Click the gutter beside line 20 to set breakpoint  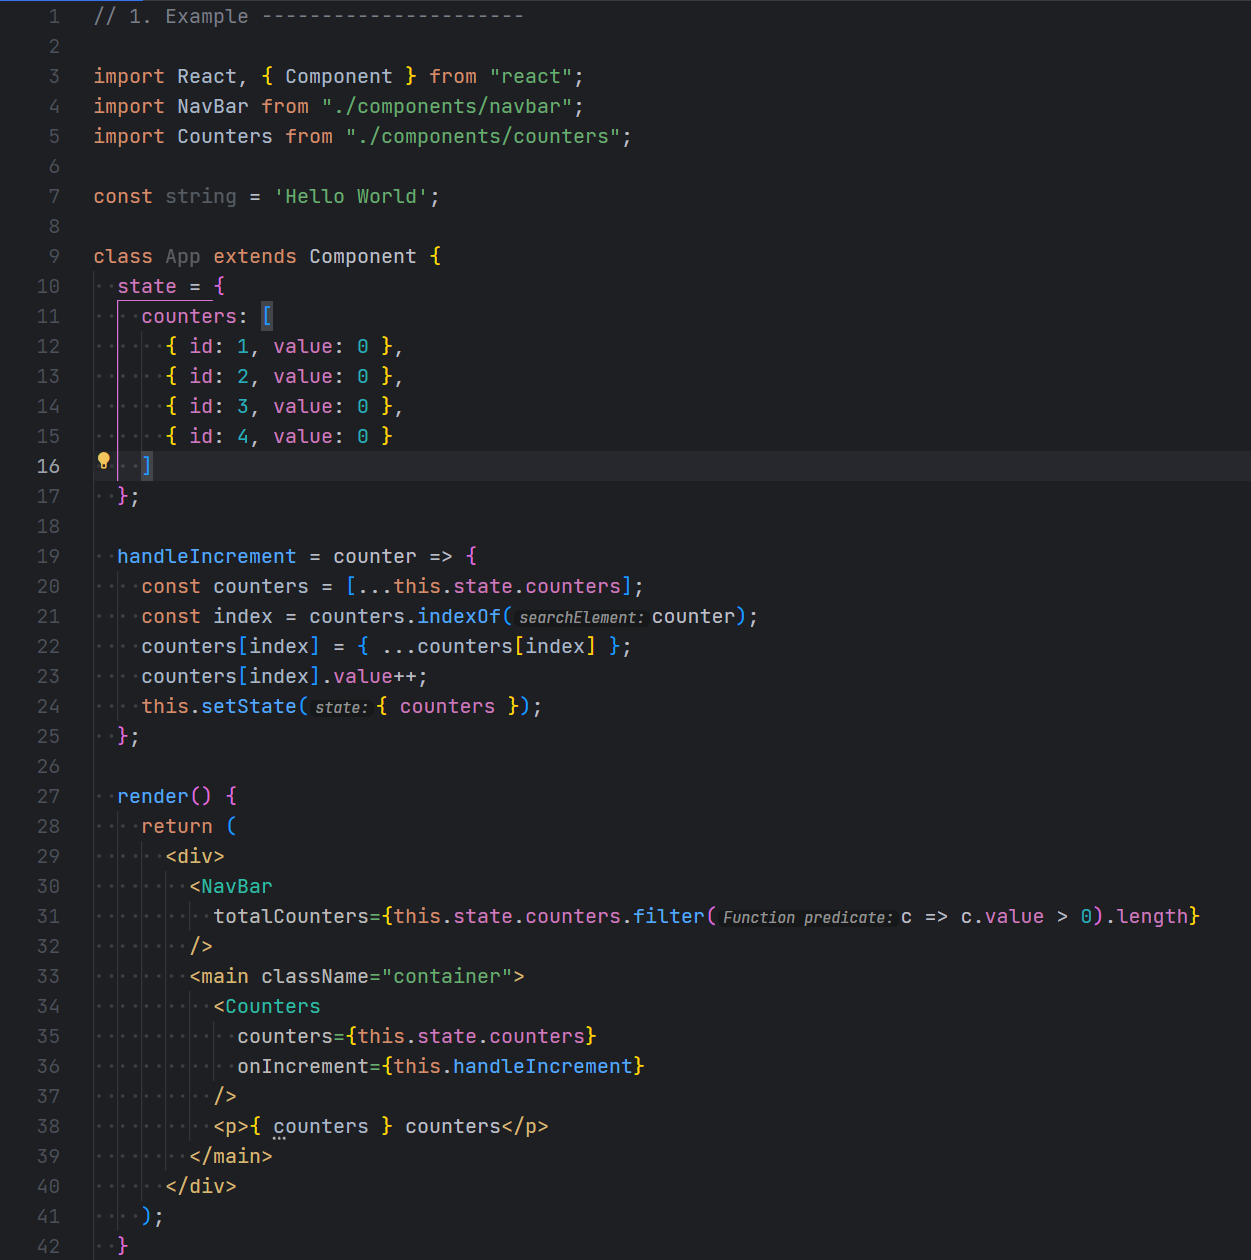[75, 586]
